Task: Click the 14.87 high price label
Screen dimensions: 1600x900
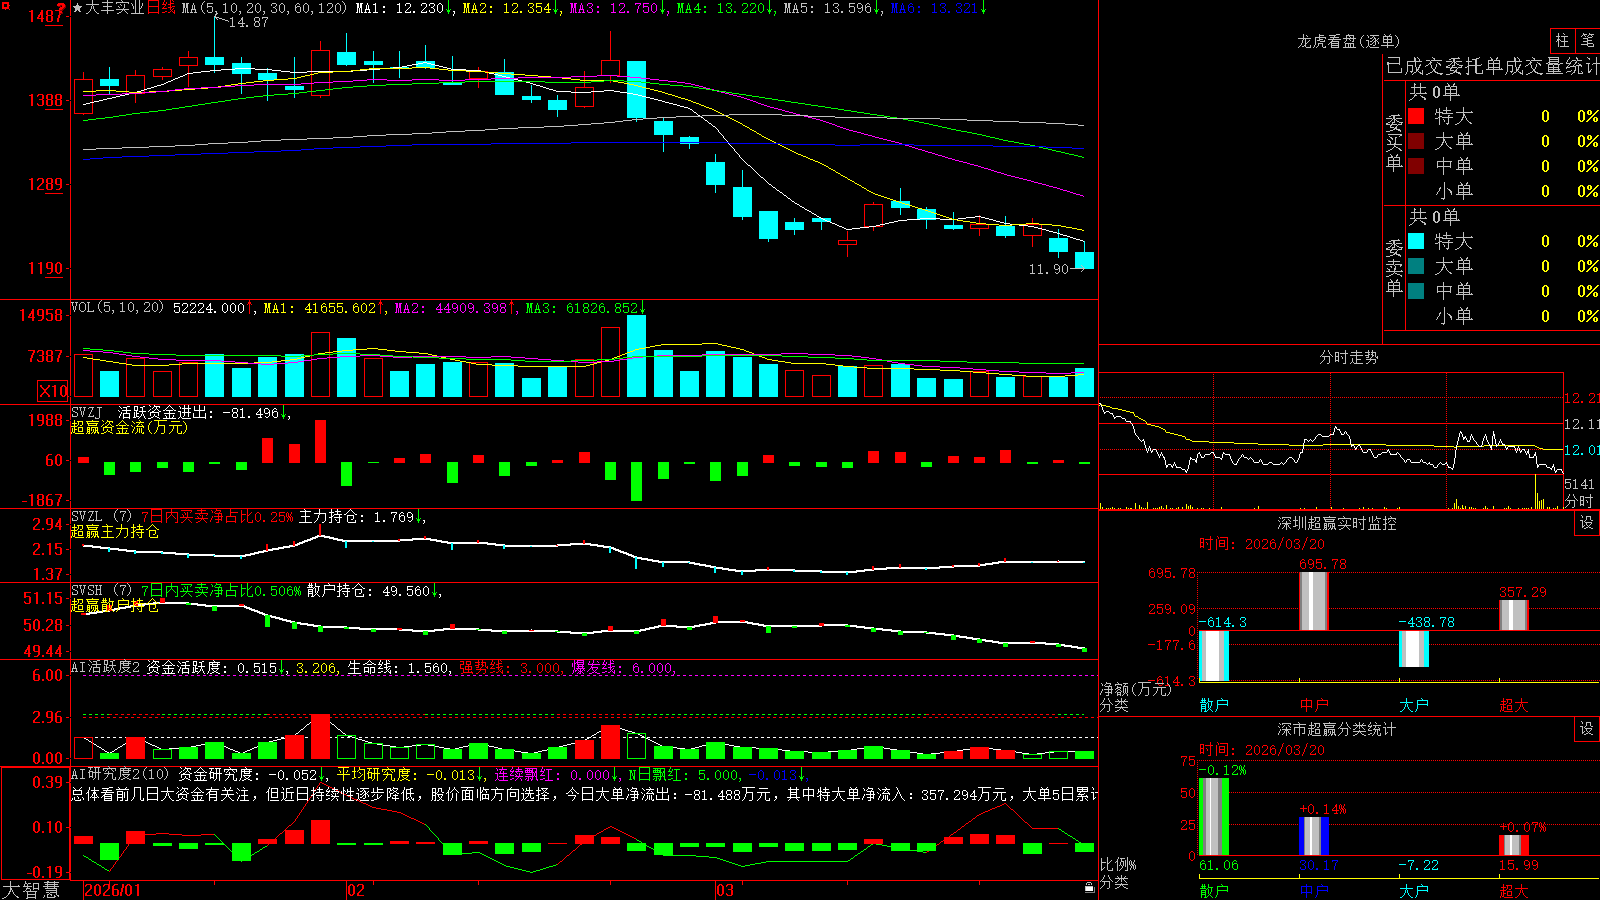Action: [248, 22]
